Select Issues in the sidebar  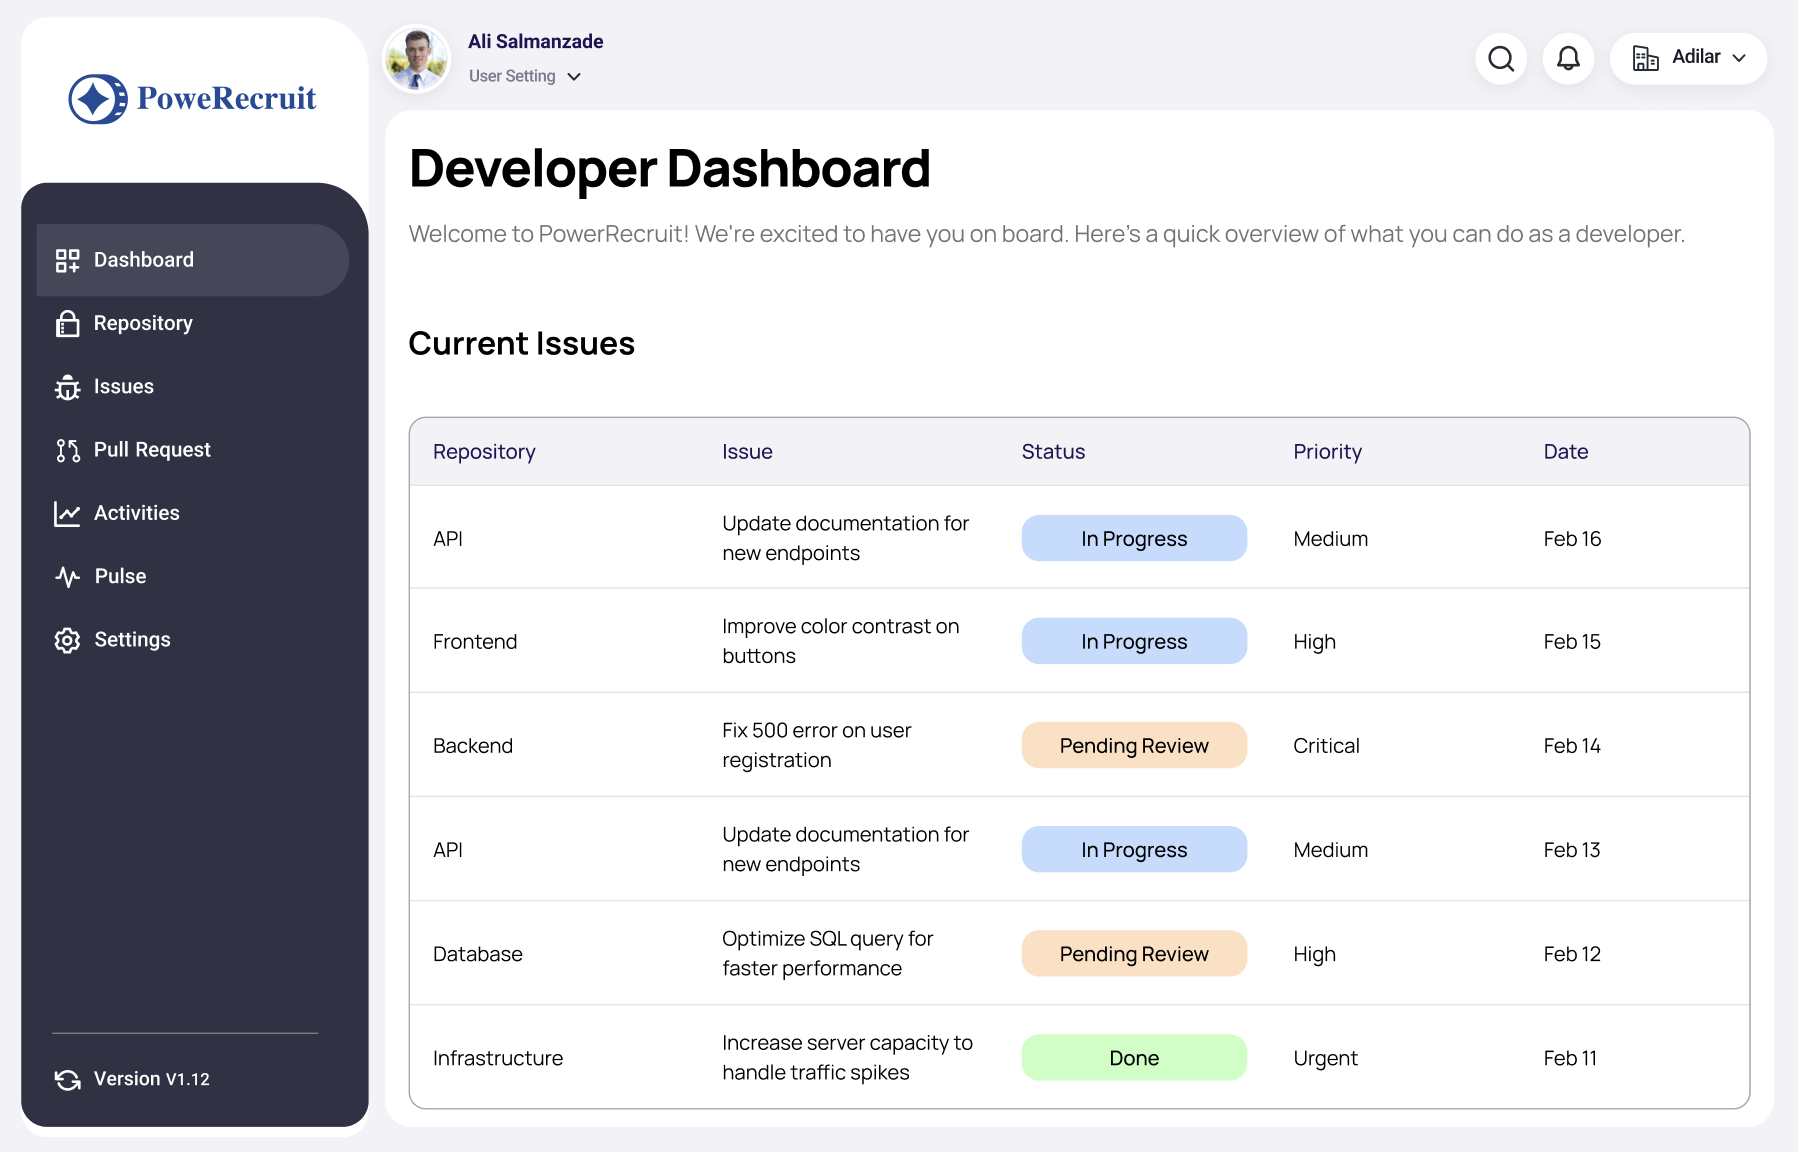pos(123,386)
